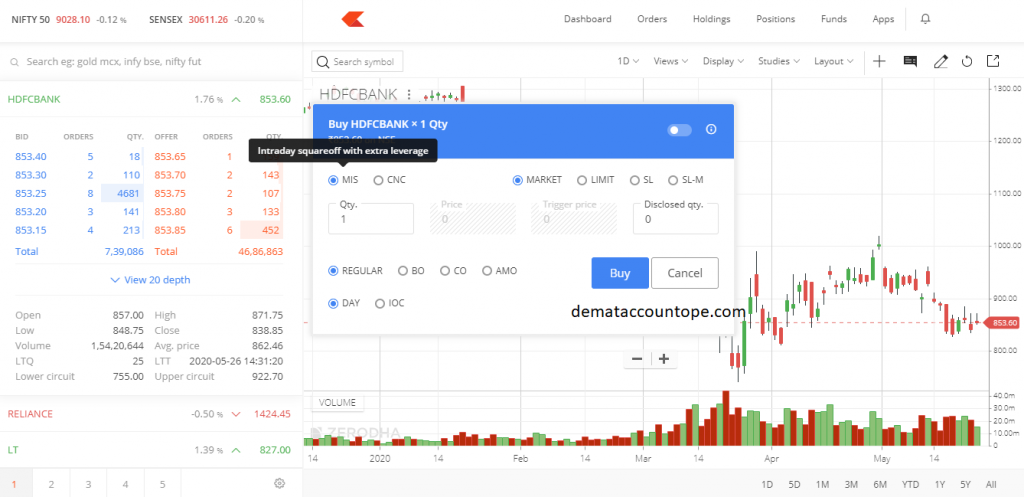Viewport: 1024px width, 497px height.
Task: Set chart range to 6M
Action: click(880, 485)
